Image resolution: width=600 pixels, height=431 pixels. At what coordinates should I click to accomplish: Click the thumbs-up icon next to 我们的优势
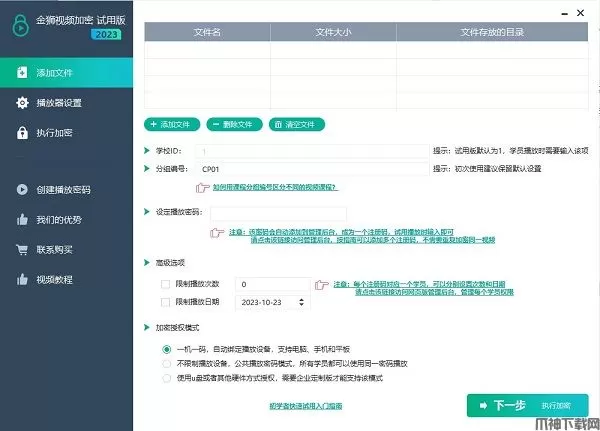click(22, 219)
